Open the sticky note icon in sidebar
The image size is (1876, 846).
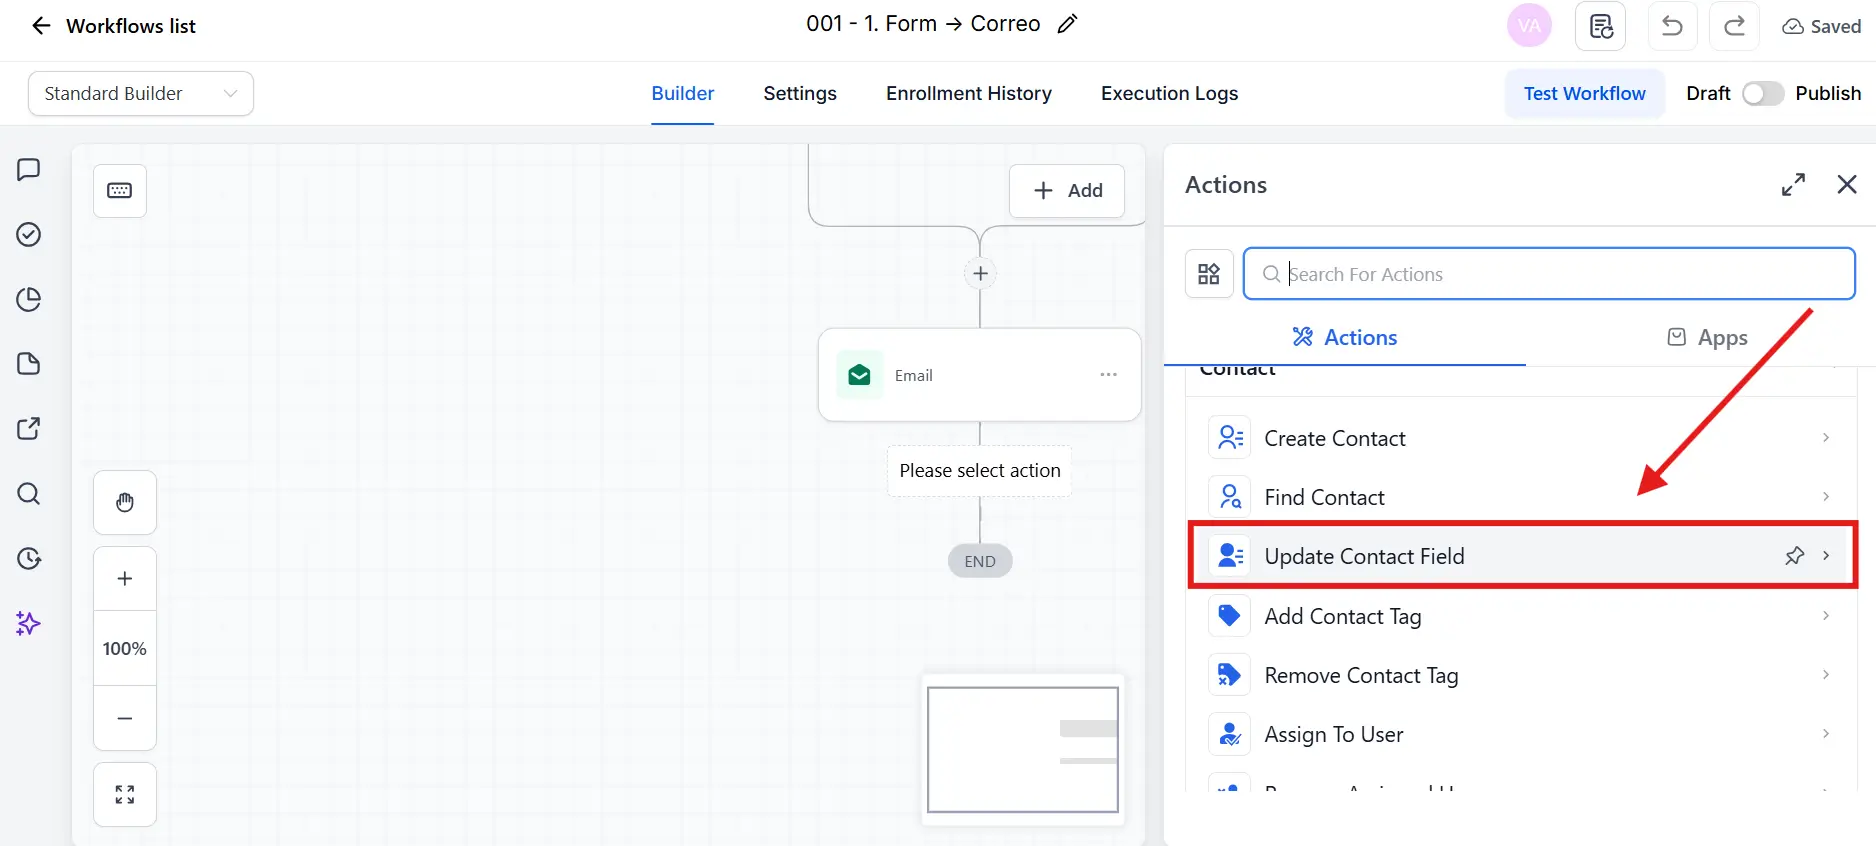coord(29,364)
